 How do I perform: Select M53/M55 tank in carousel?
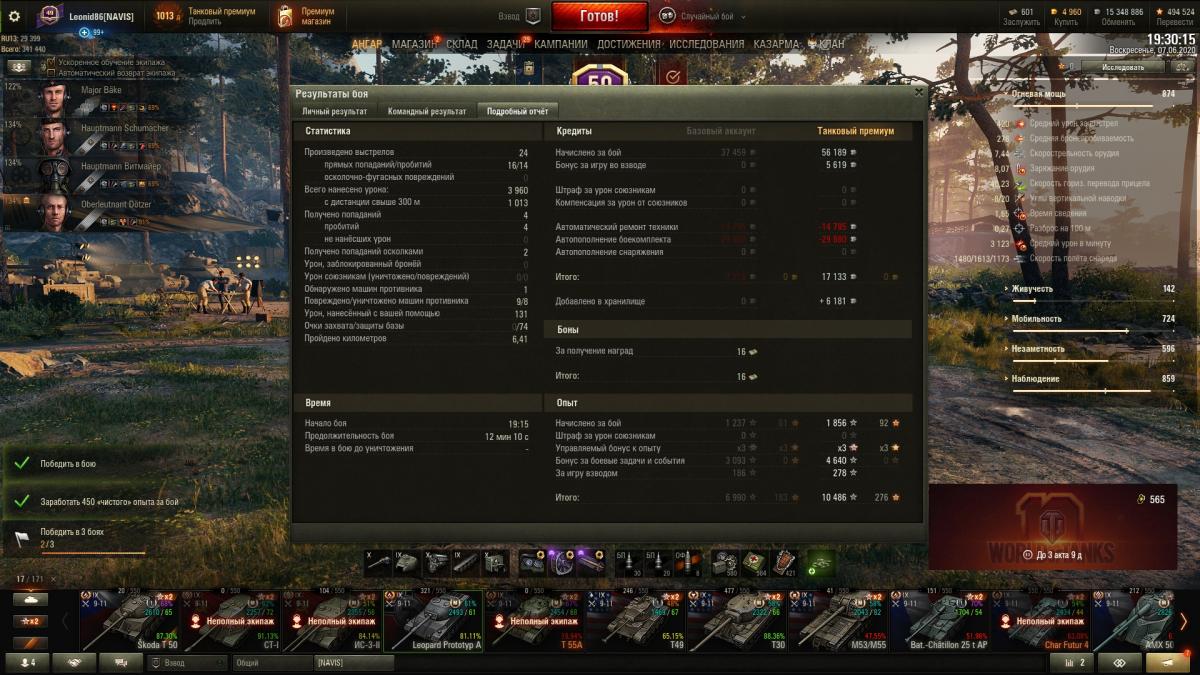coord(838,620)
